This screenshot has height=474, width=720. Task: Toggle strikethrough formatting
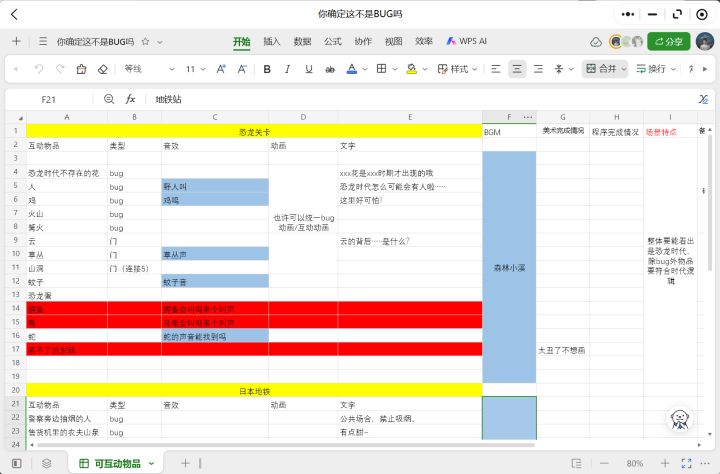tap(330, 69)
